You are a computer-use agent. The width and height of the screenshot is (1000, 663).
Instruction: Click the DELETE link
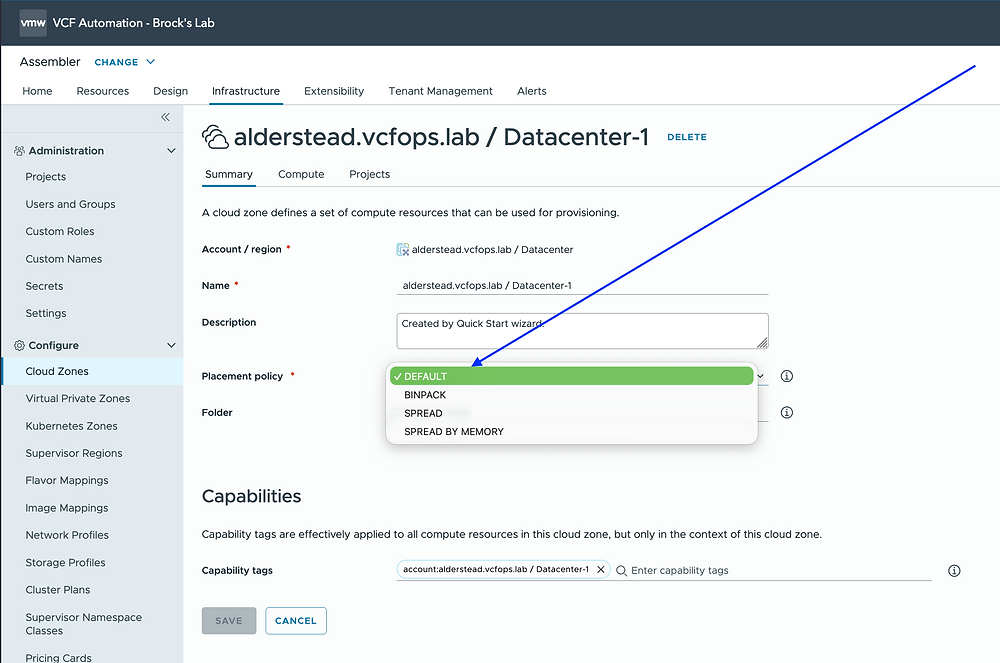[687, 137]
